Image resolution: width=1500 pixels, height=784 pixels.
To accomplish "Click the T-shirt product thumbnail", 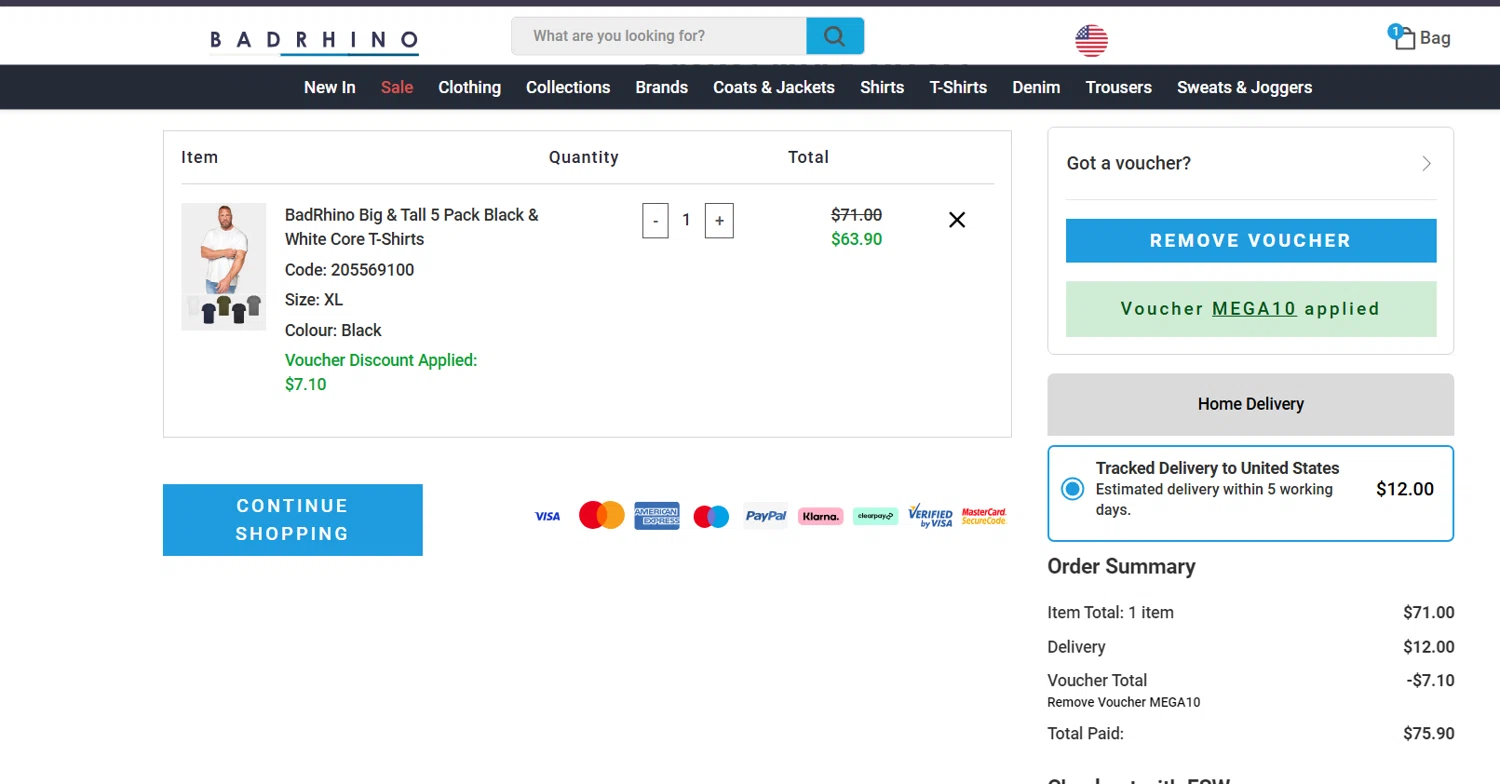I will (224, 266).
